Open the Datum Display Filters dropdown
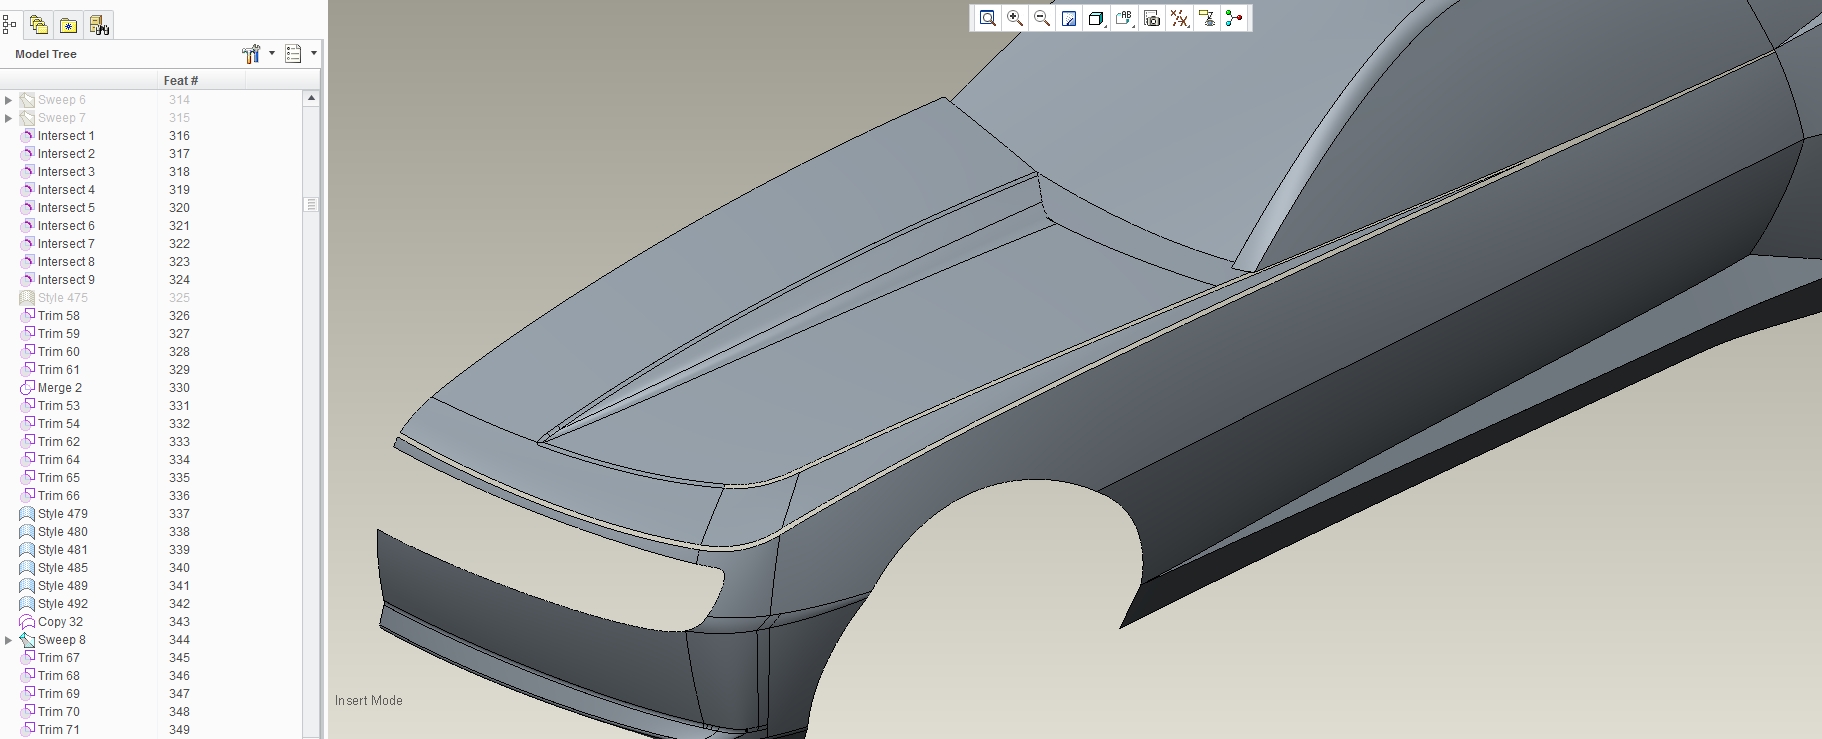The height and width of the screenshot is (739, 1822). pos(1180,18)
